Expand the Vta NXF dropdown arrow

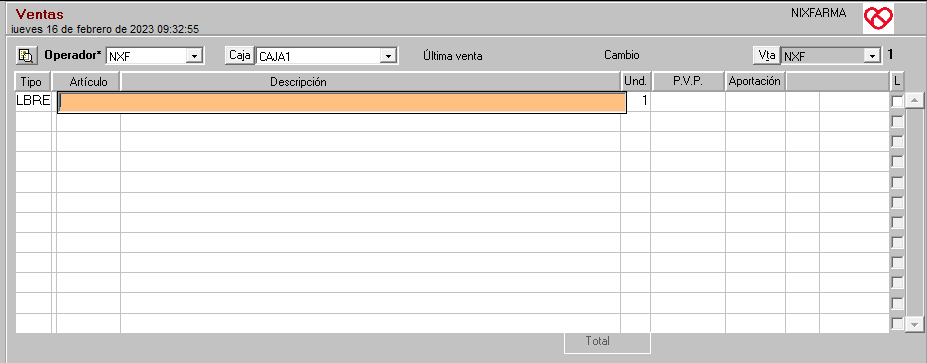click(872, 56)
